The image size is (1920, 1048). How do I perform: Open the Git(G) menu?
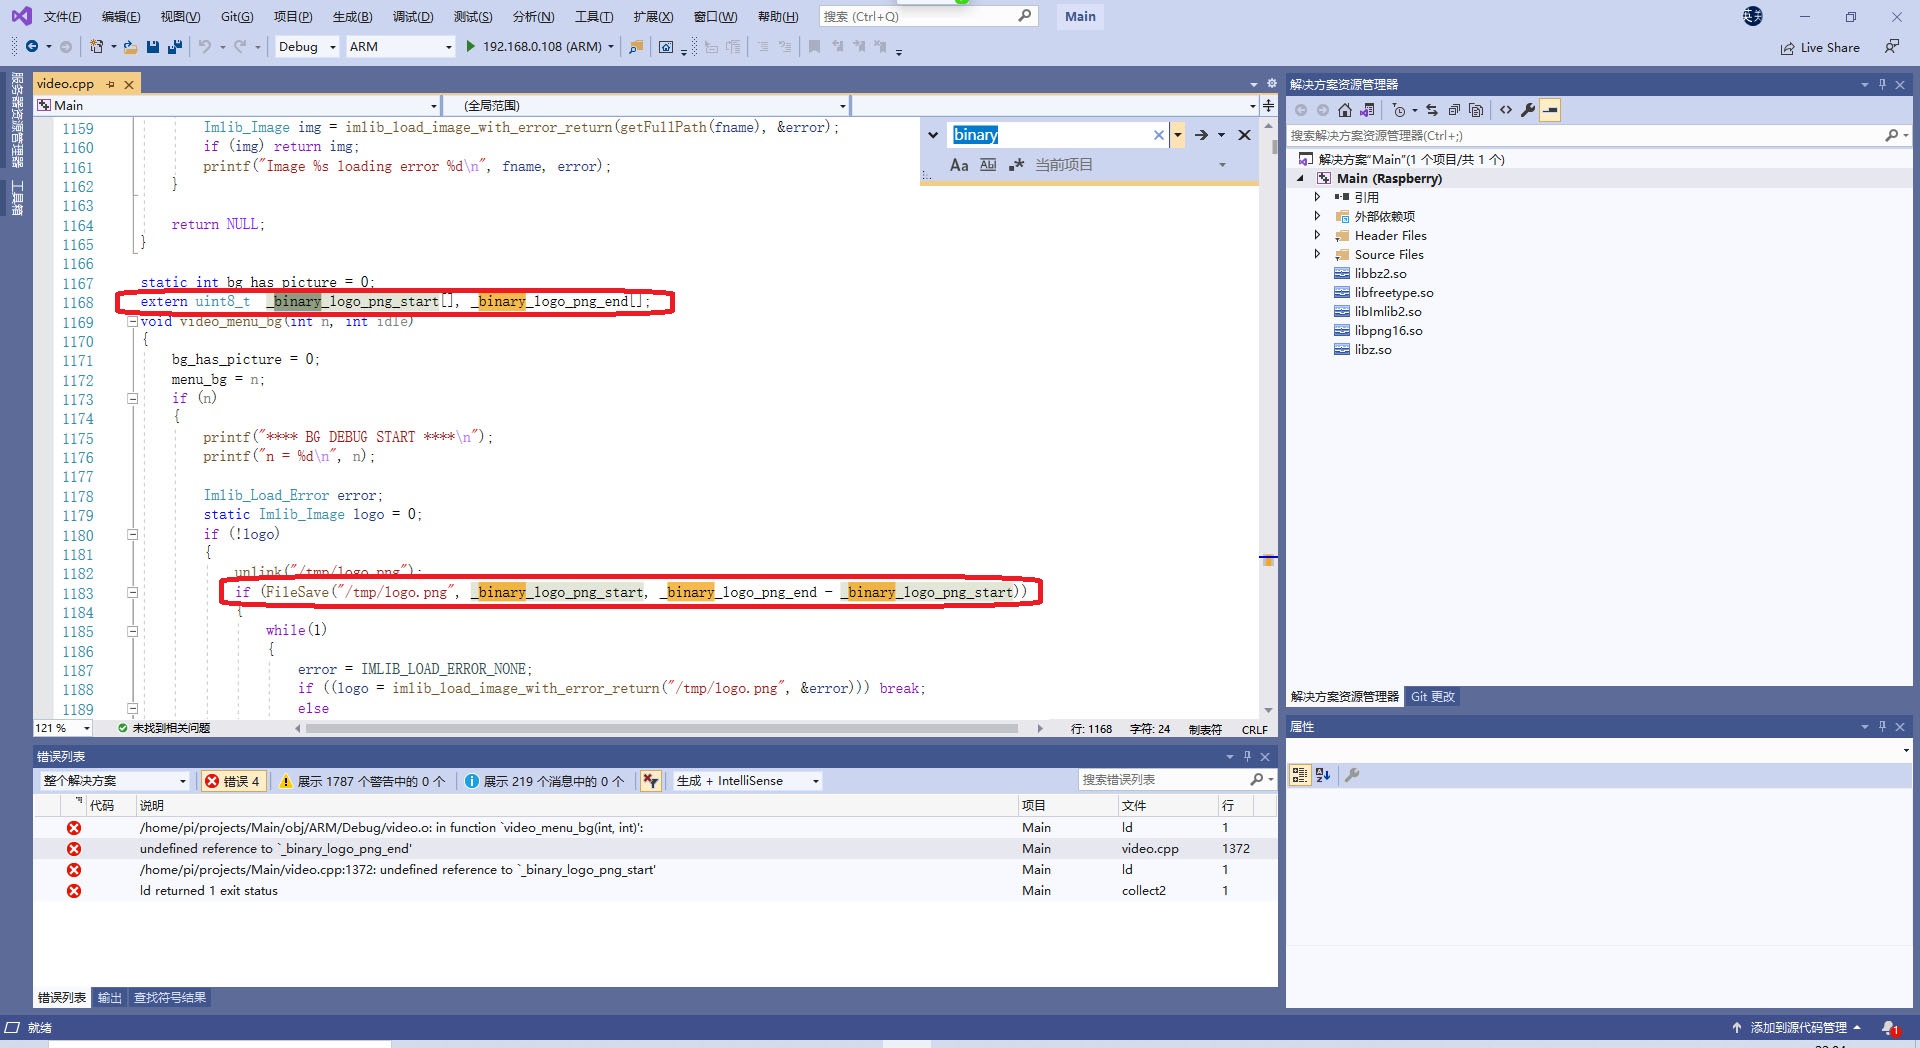pos(237,16)
